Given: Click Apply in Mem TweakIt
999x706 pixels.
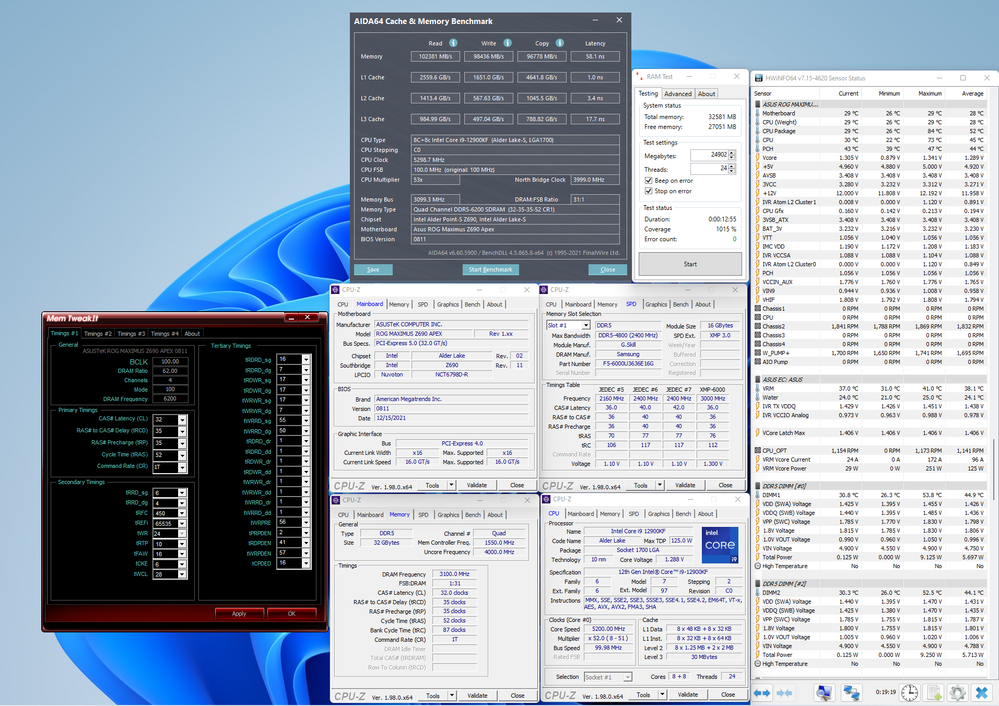Looking at the screenshot, I should [239, 614].
